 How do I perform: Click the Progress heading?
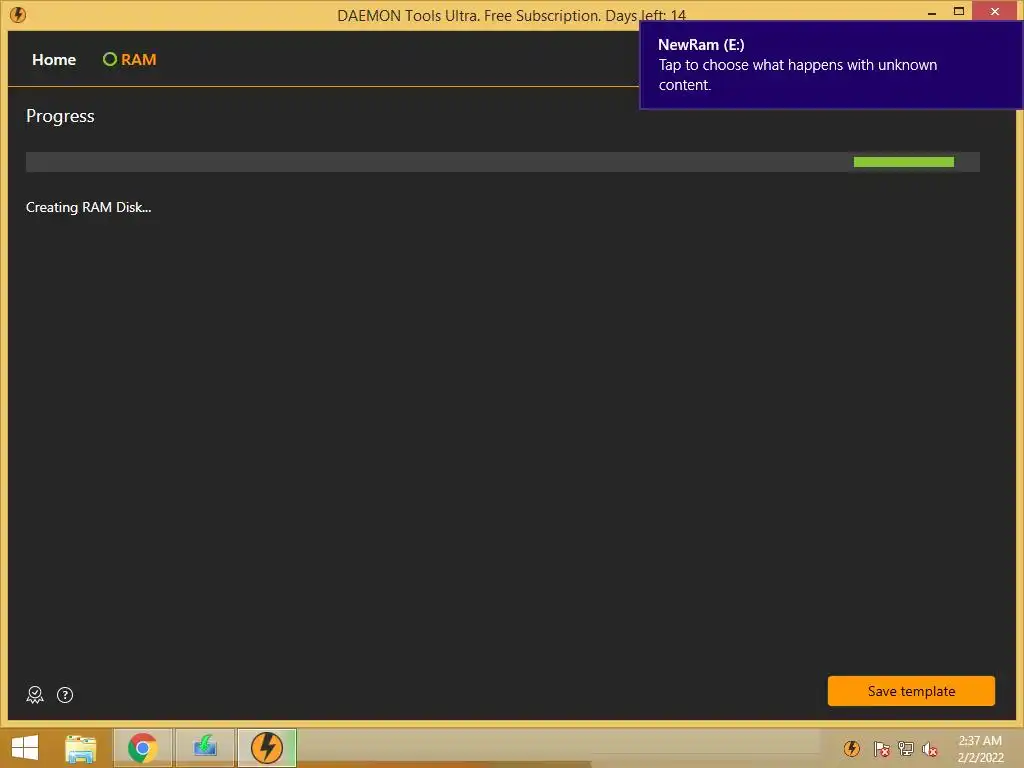click(x=60, y=116)
